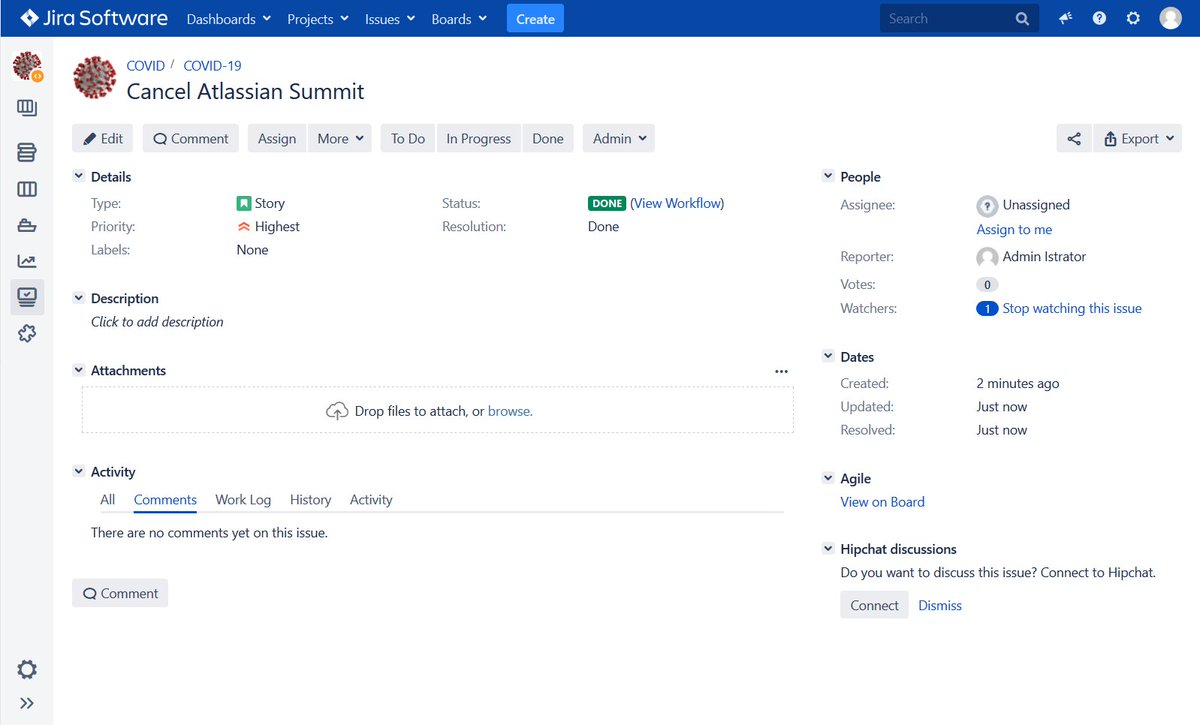Open the View on Board link
Screen dimensions: 1200x725
(x=882, y=502)
